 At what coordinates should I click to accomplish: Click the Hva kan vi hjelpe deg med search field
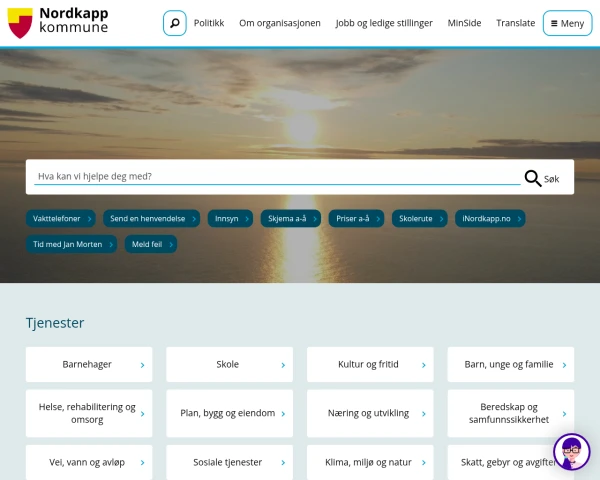[277, 176]
